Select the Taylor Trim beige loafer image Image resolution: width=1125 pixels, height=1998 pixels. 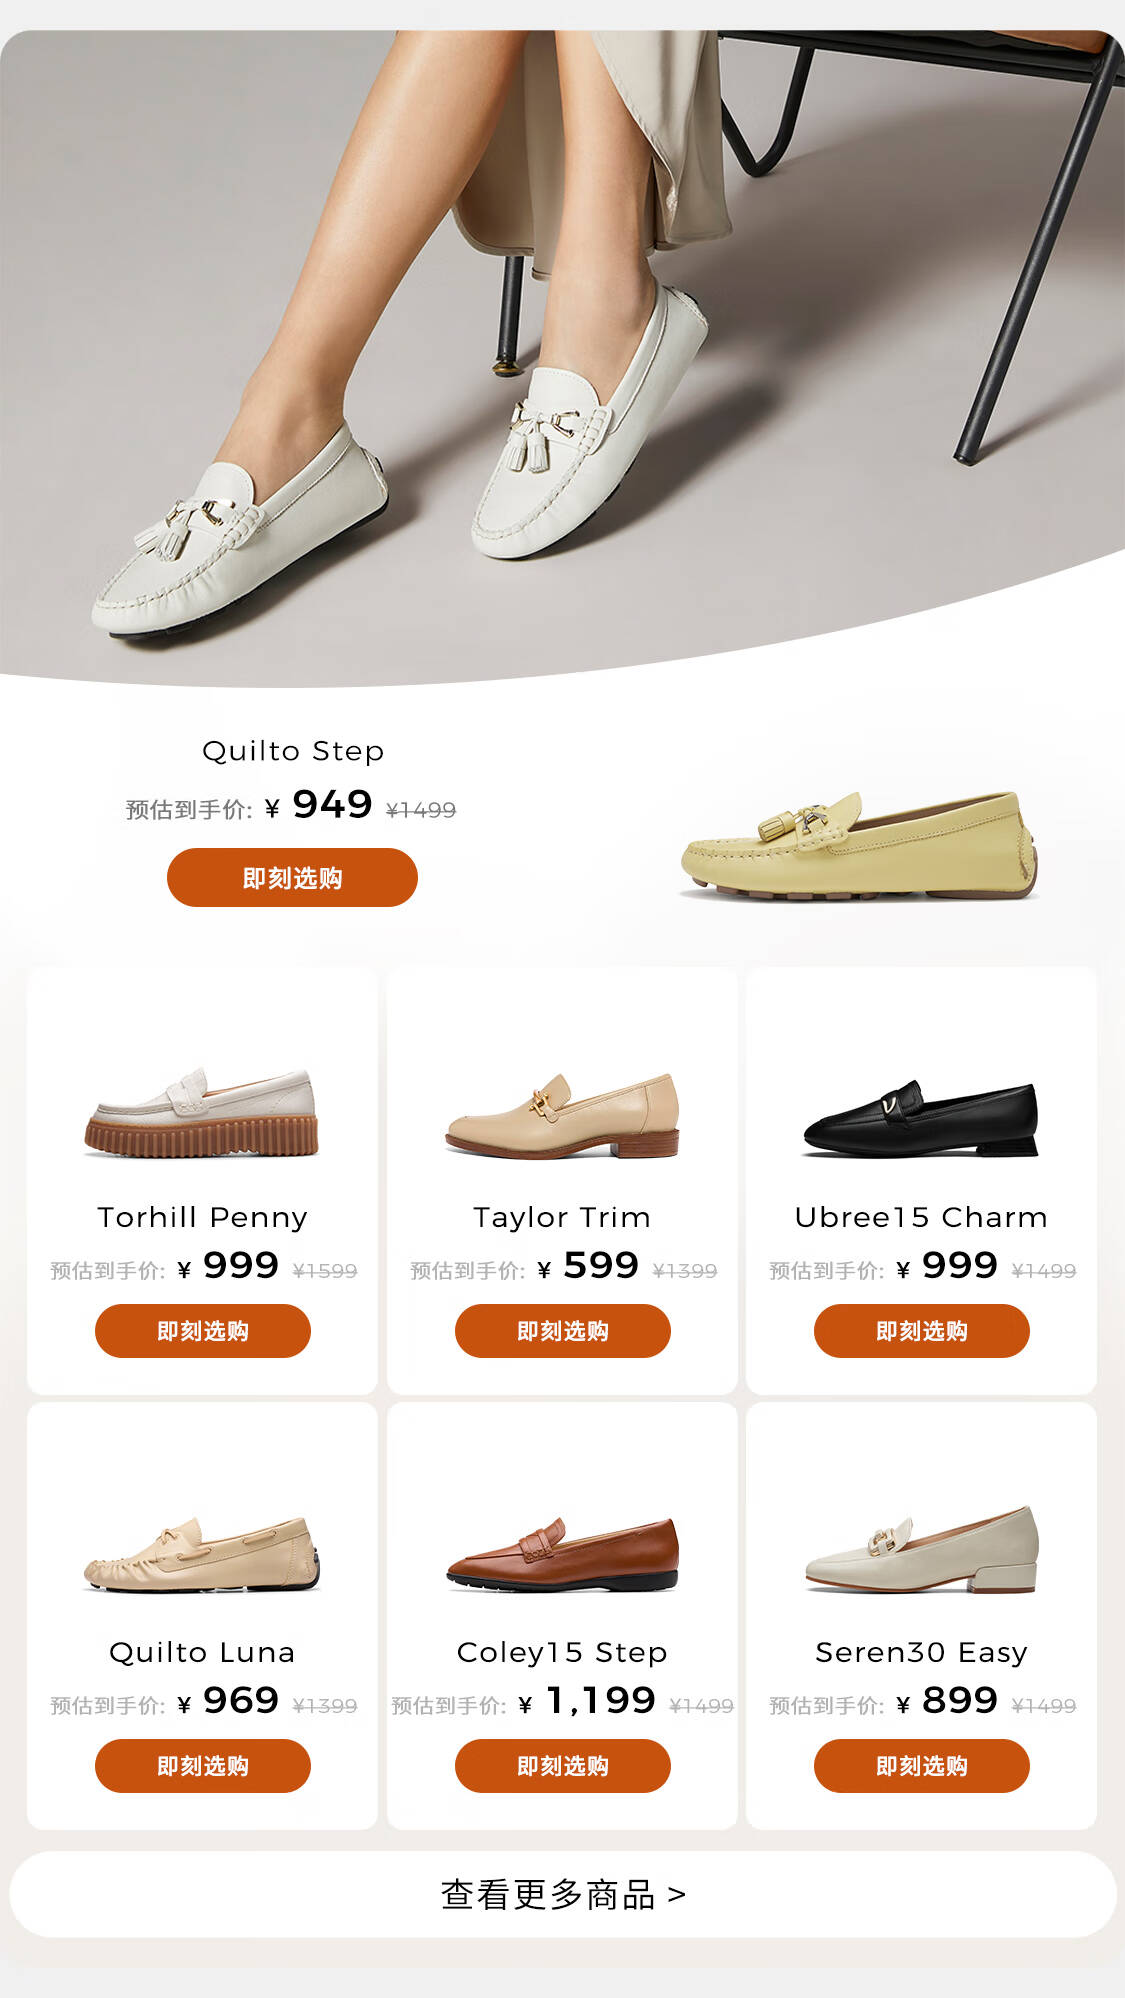coord(562,1115)
